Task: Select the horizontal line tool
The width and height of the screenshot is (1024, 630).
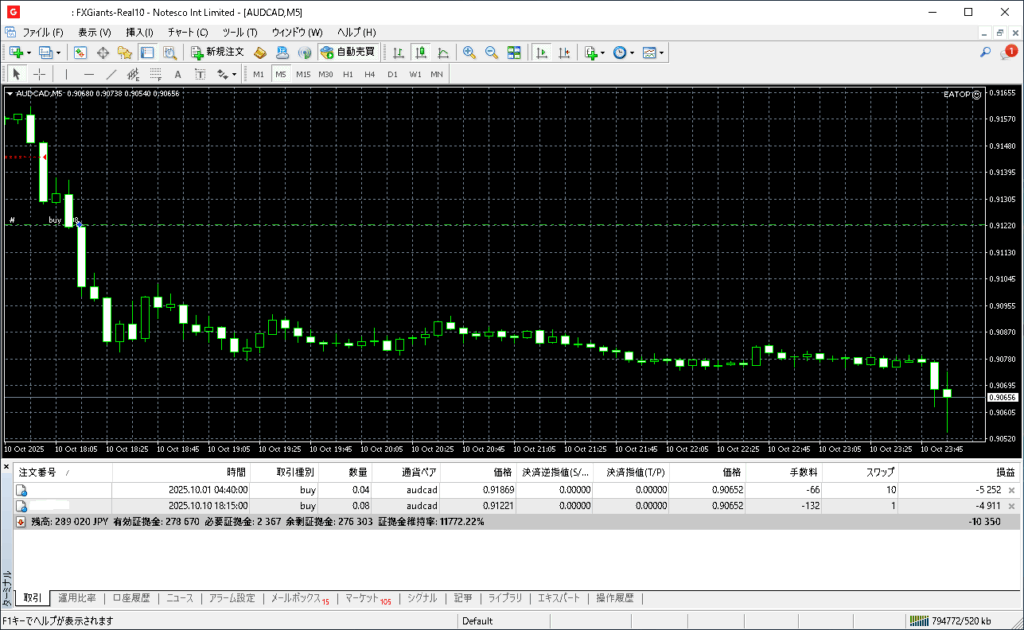Action: (x=89, y=74)
